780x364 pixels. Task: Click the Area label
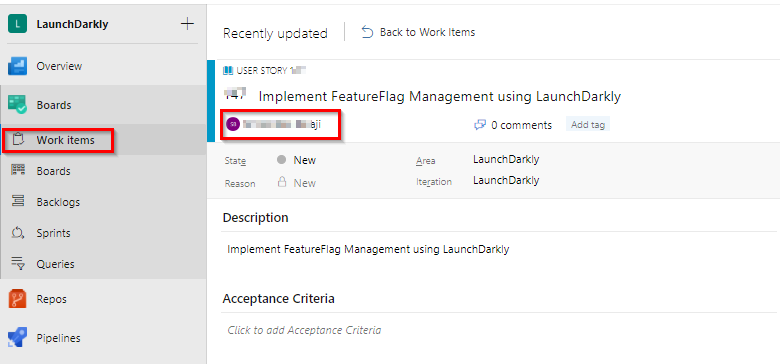click(x=425, y=161)
